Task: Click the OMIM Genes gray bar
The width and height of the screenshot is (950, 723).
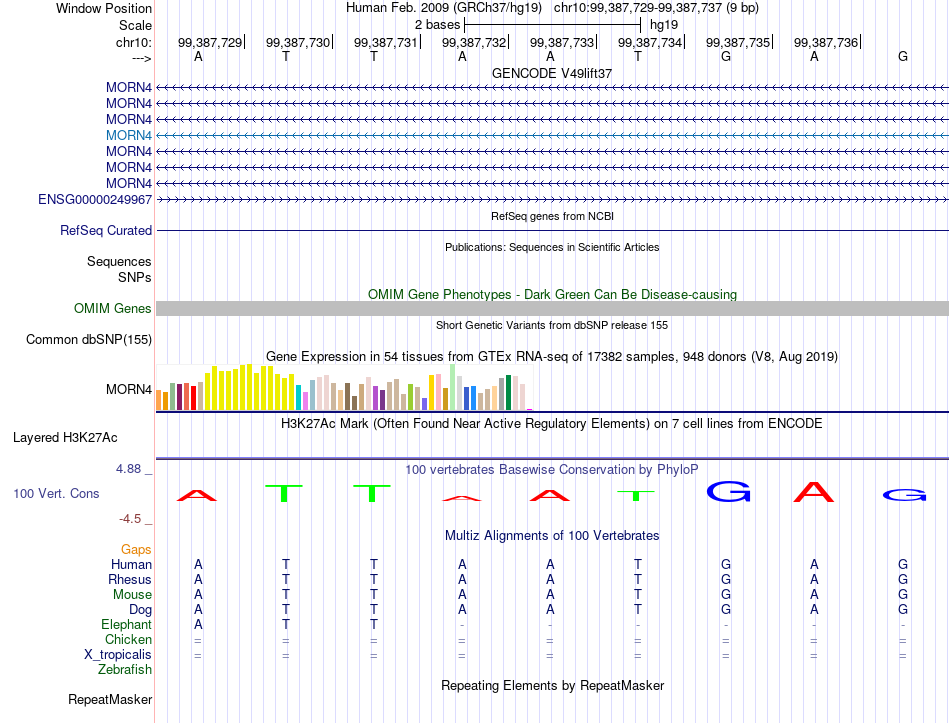Action: (552, 308)
